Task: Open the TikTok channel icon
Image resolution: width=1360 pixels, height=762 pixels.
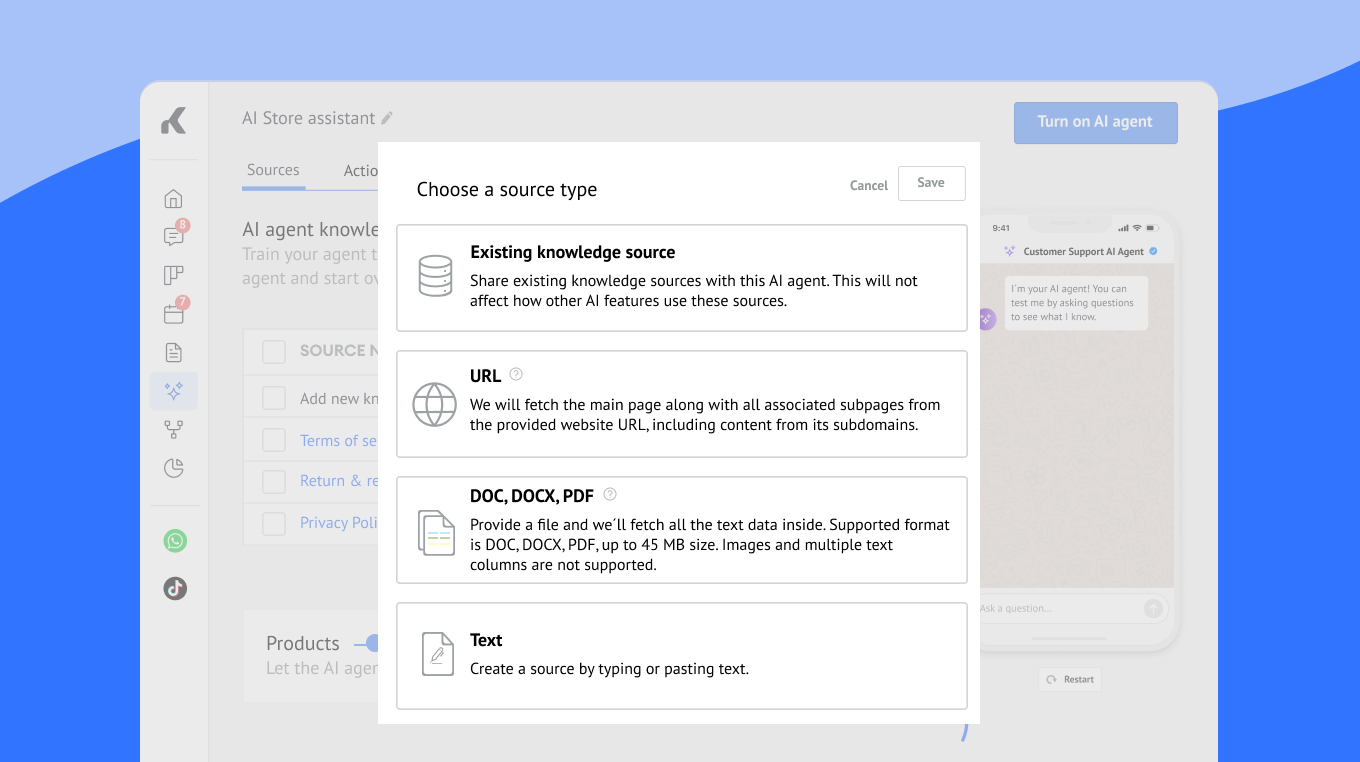Action: [x=175, y=588]
